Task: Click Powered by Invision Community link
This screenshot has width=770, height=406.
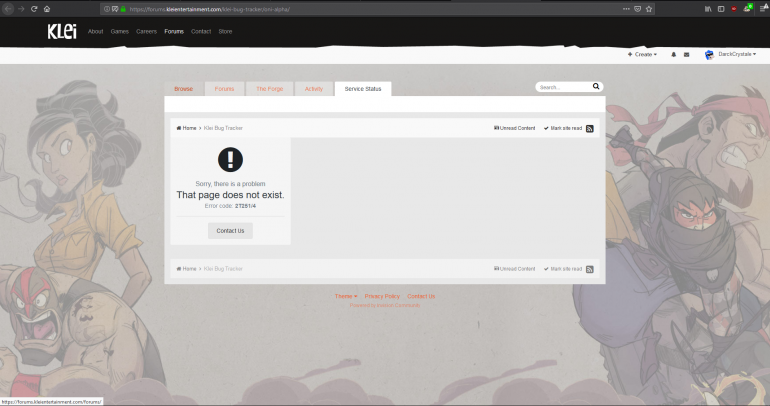Action: coord(385,305)
